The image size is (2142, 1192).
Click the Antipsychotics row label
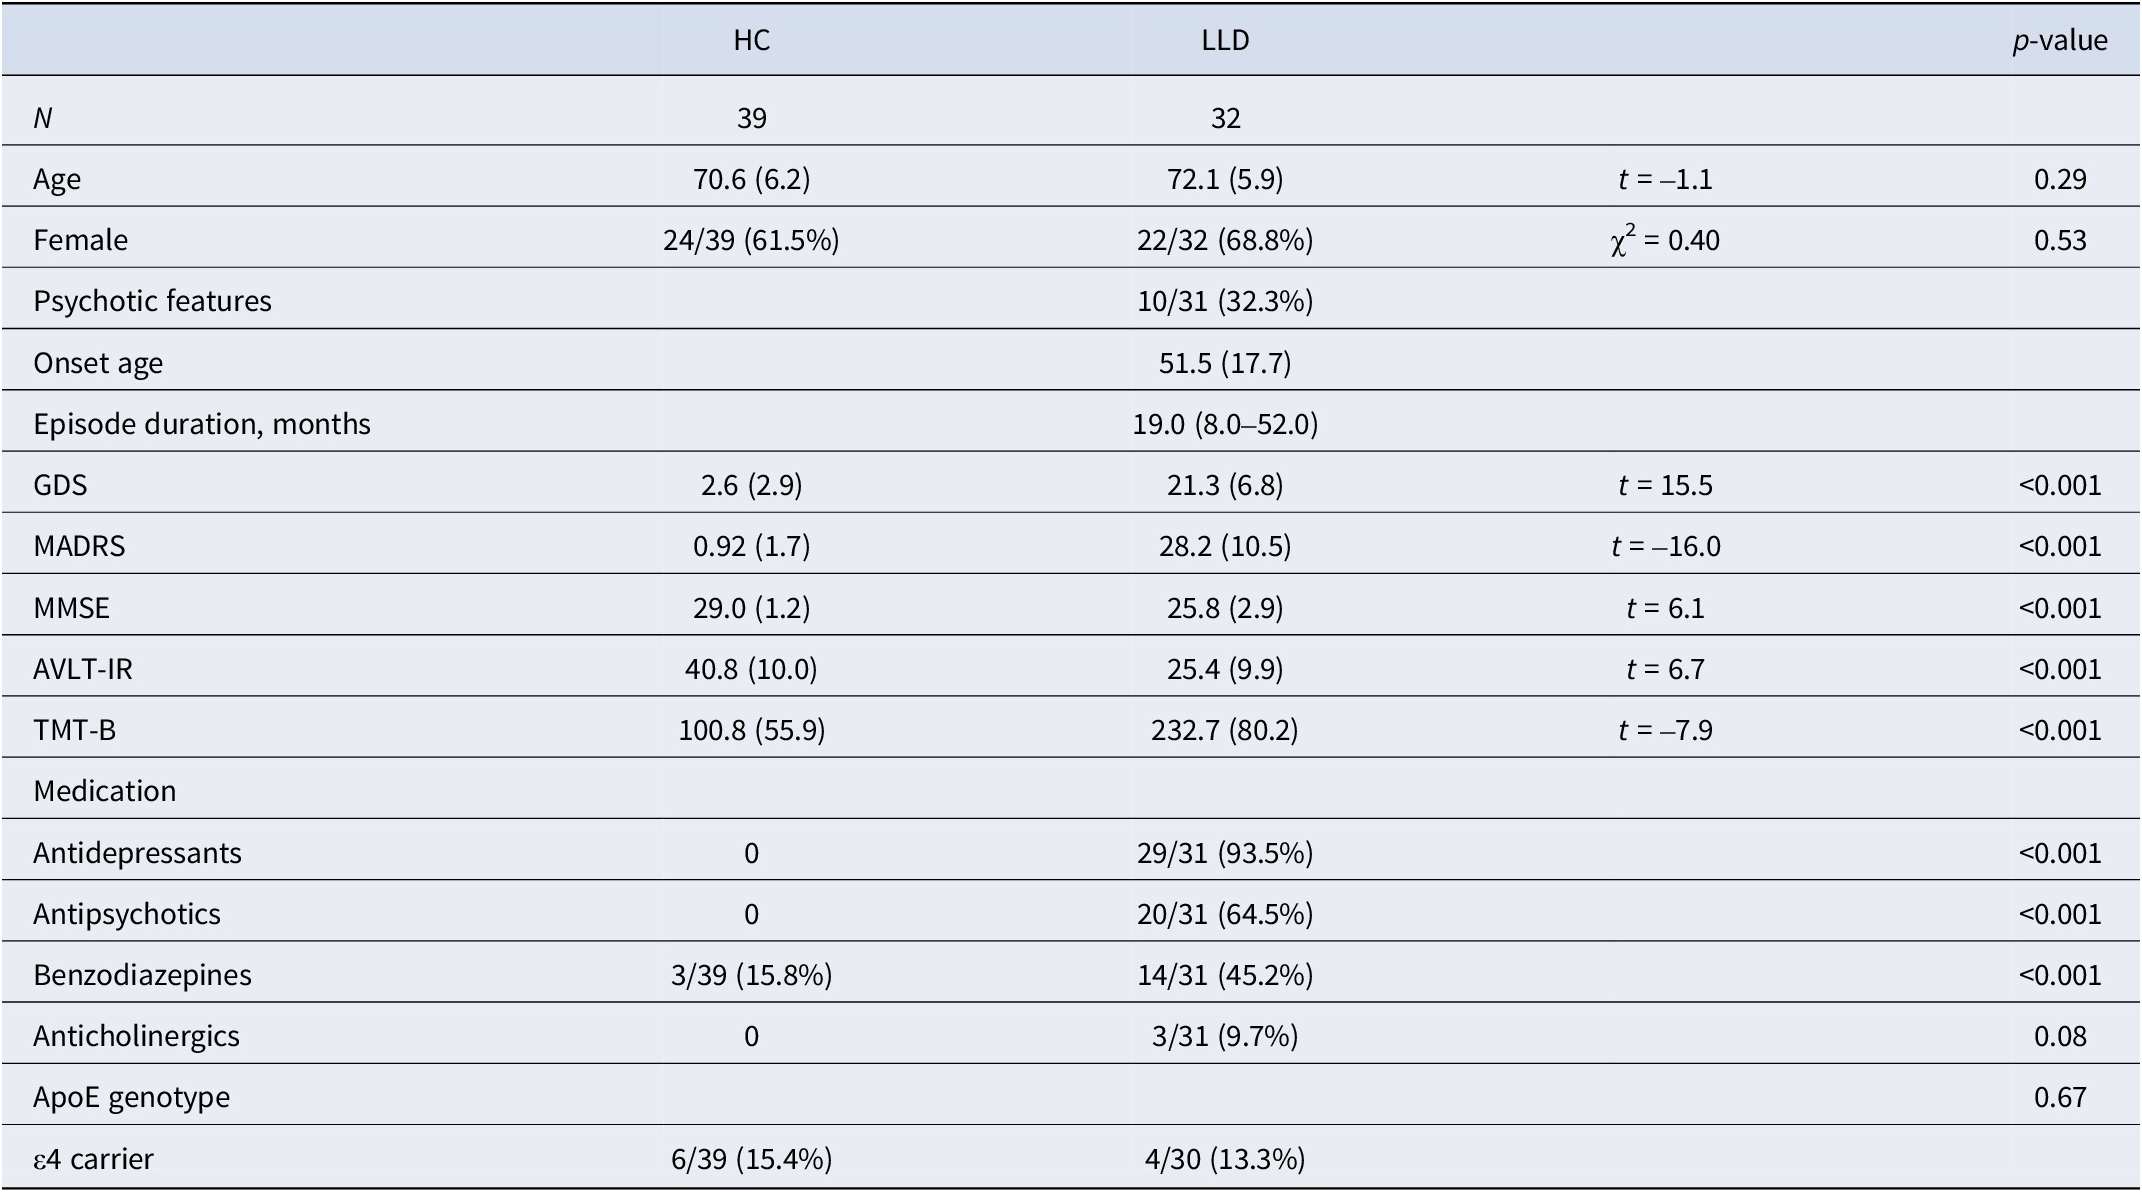[x=127, y=914]
